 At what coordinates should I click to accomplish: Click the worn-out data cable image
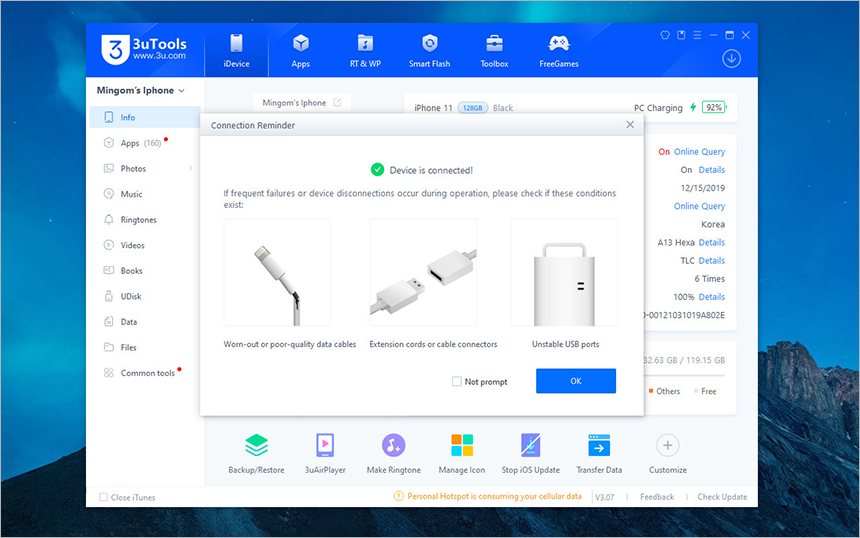pyautogui.click(x=278, y=273)
